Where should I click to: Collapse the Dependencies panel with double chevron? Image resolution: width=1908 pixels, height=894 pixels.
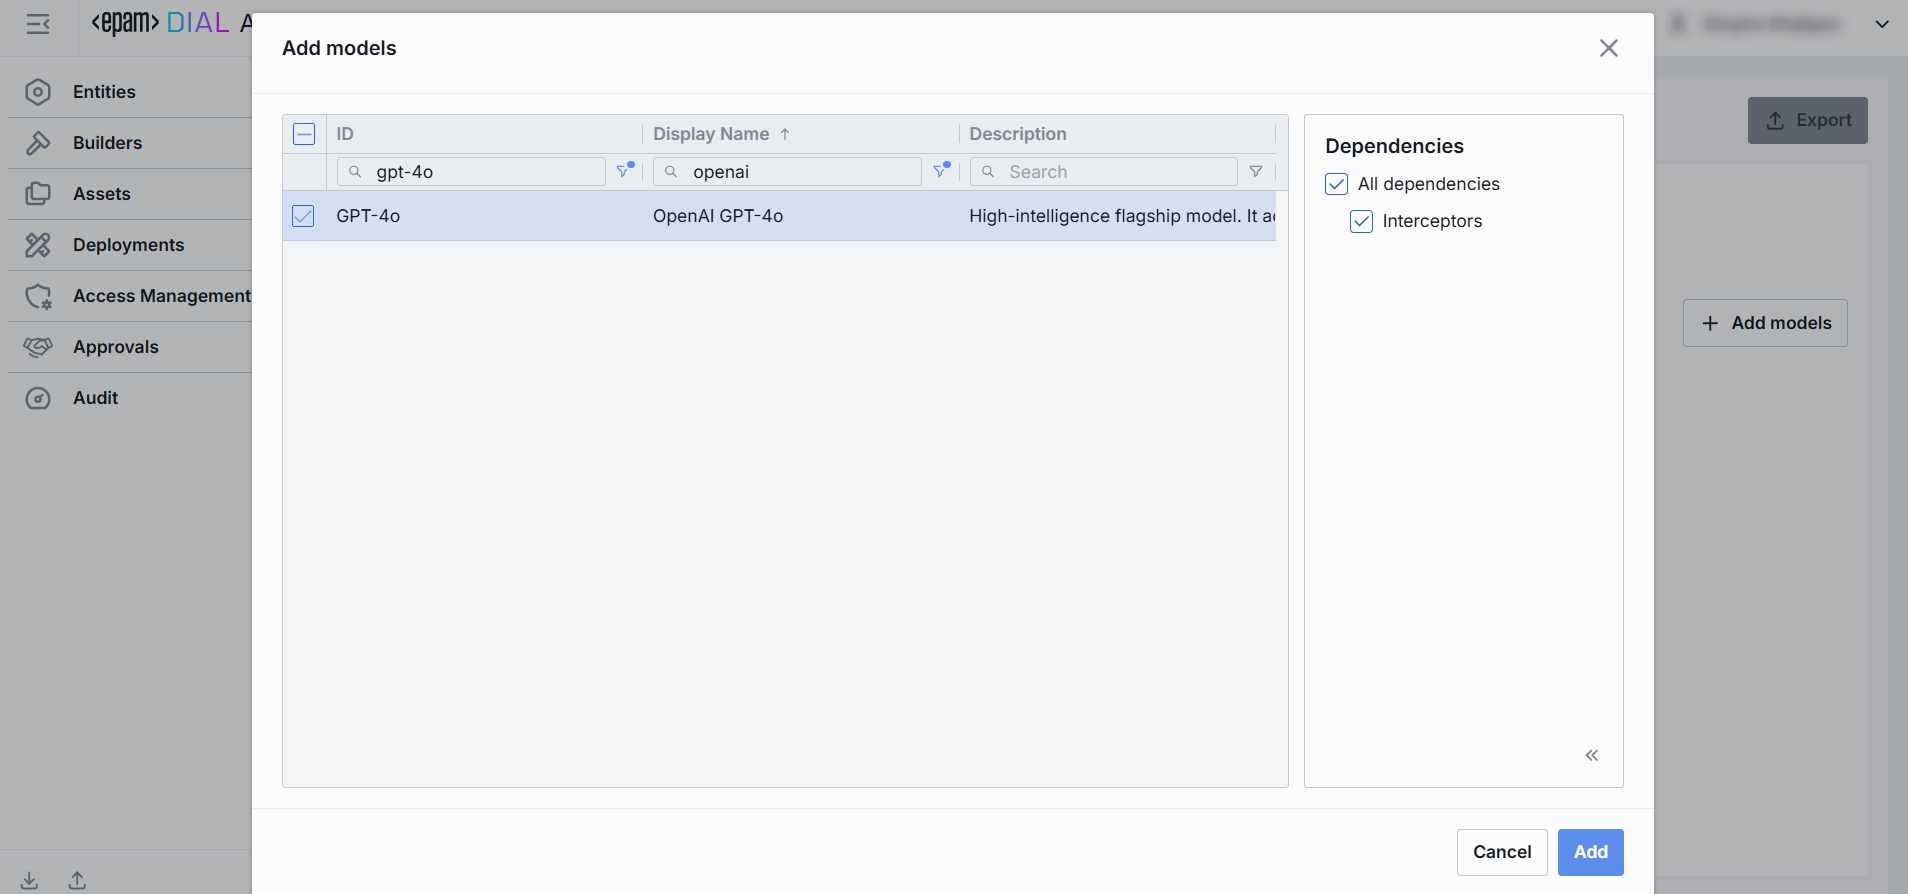[x=1591, y=755]
